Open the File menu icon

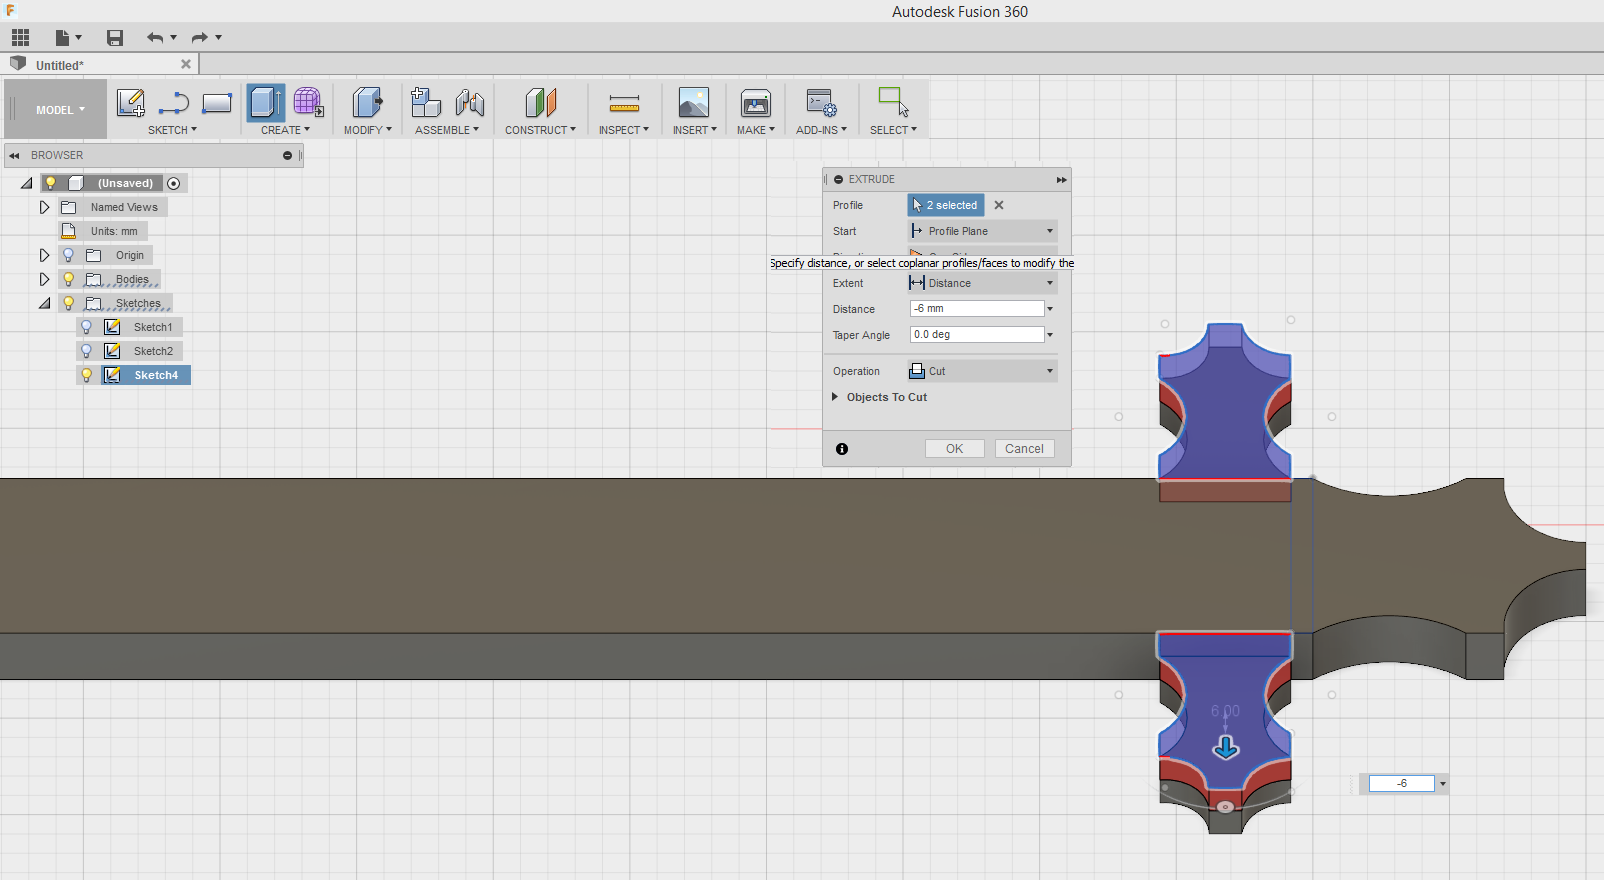68,38
